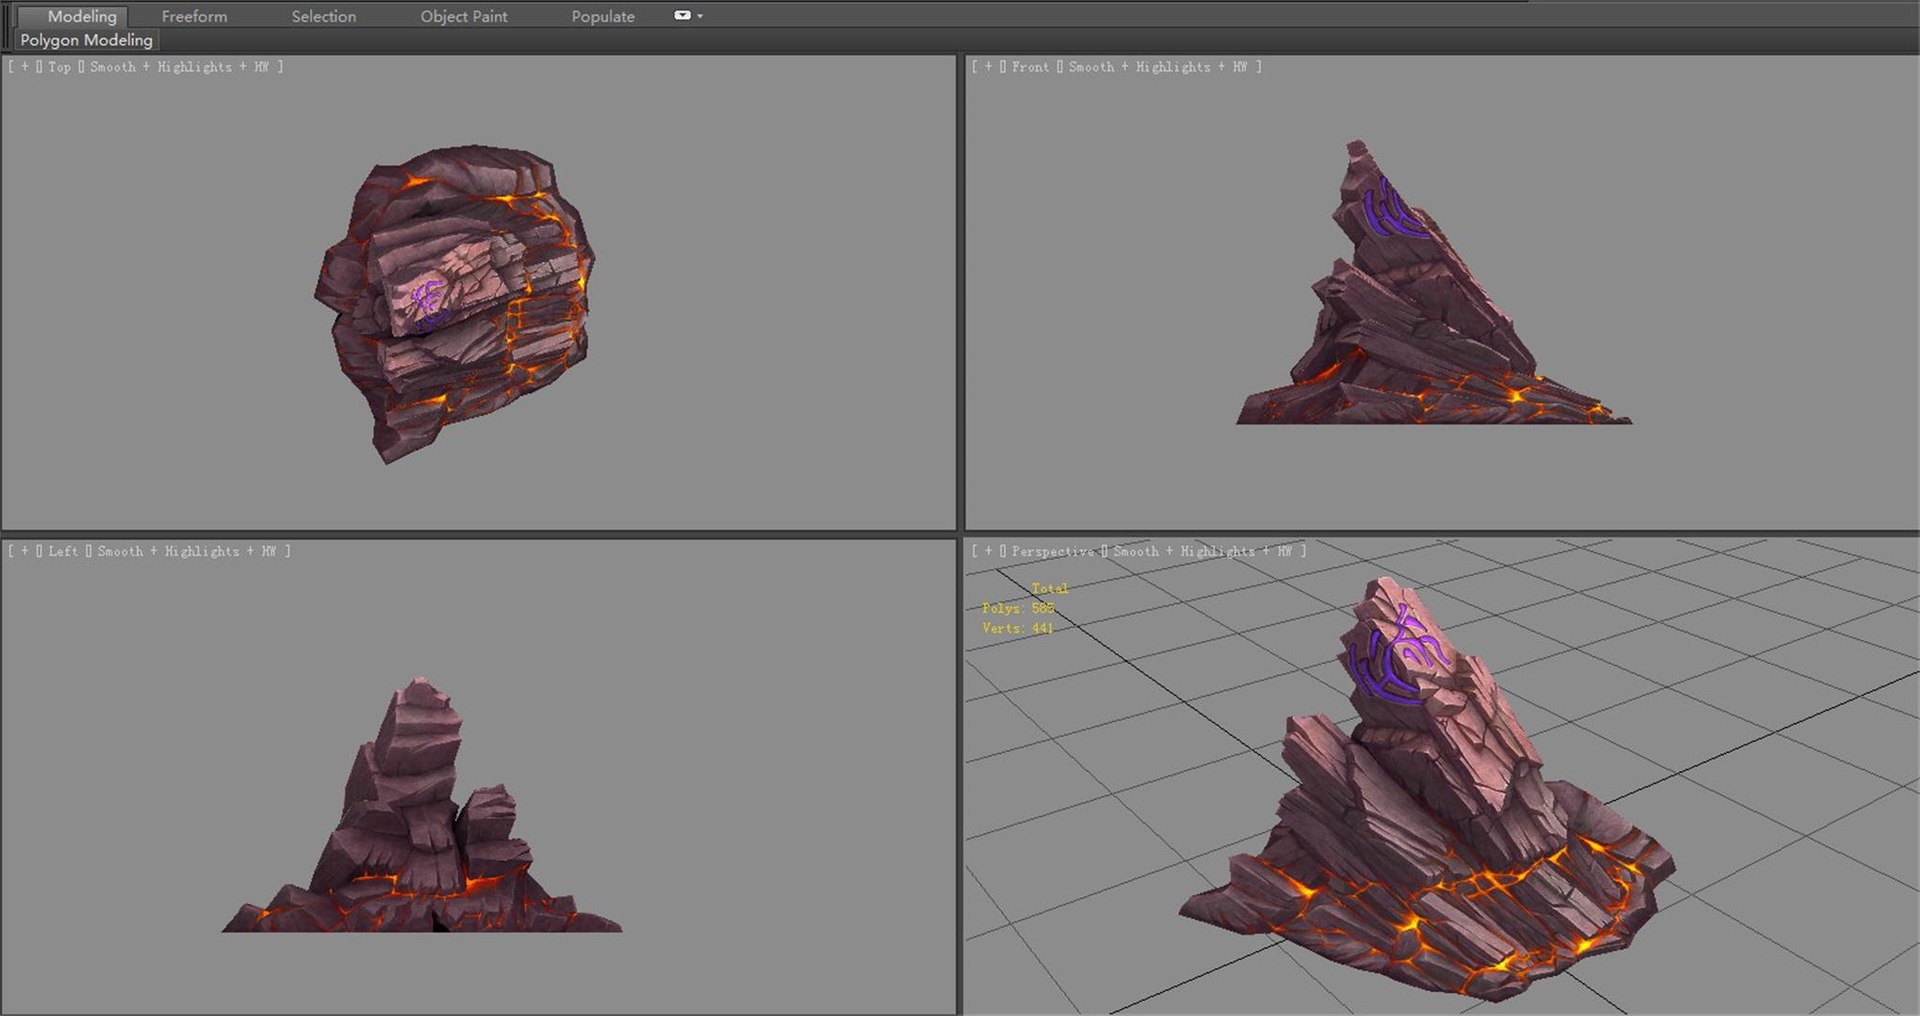This screenshot has width=1920, height=1016.
Task: Expand the Polygon Modeling panel
Action: 86,40
